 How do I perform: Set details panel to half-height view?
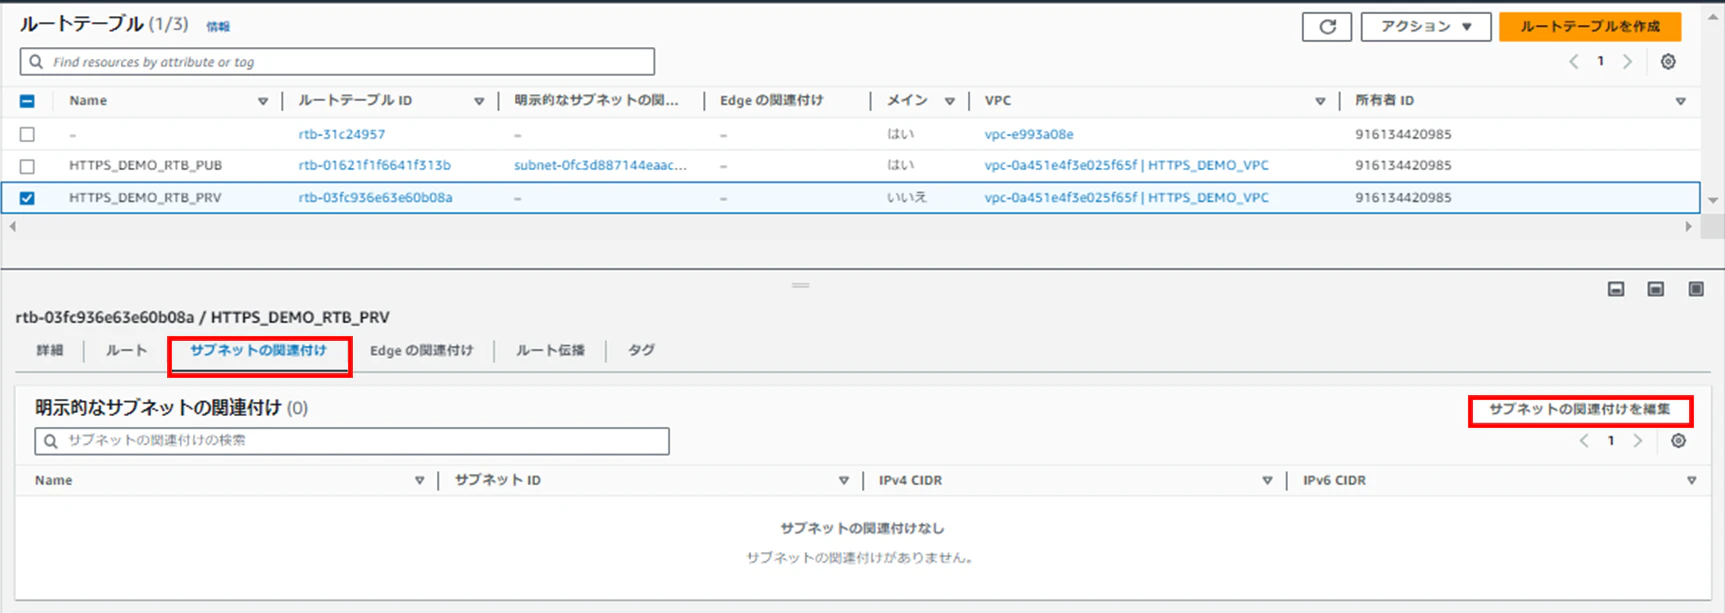point(1656,289)
